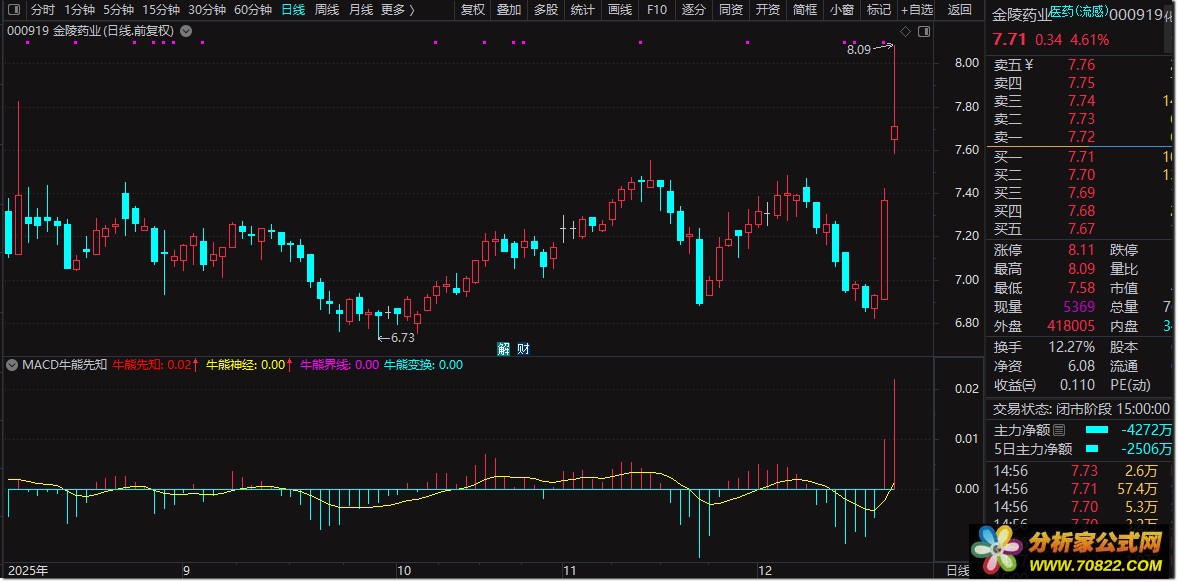
Task: Open the 画线 drawing tools menu
Action: [x=619, y=10]
